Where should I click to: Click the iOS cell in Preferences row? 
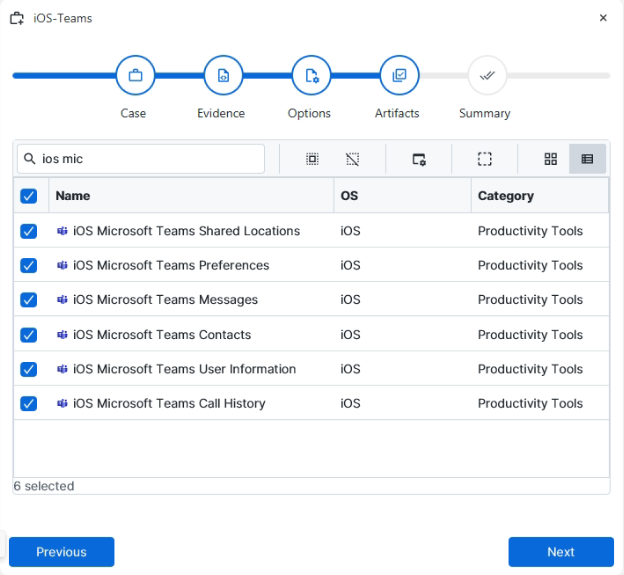click(350, 265)
